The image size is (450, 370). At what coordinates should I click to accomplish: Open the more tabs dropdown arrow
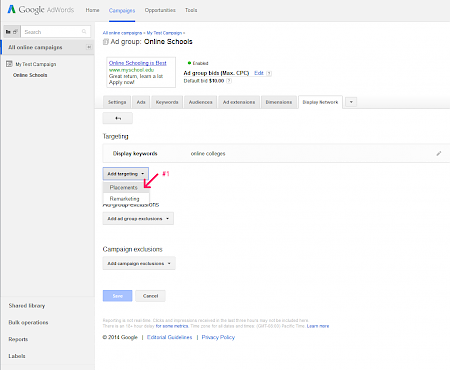pyautogui.click(x=351, y=102)
